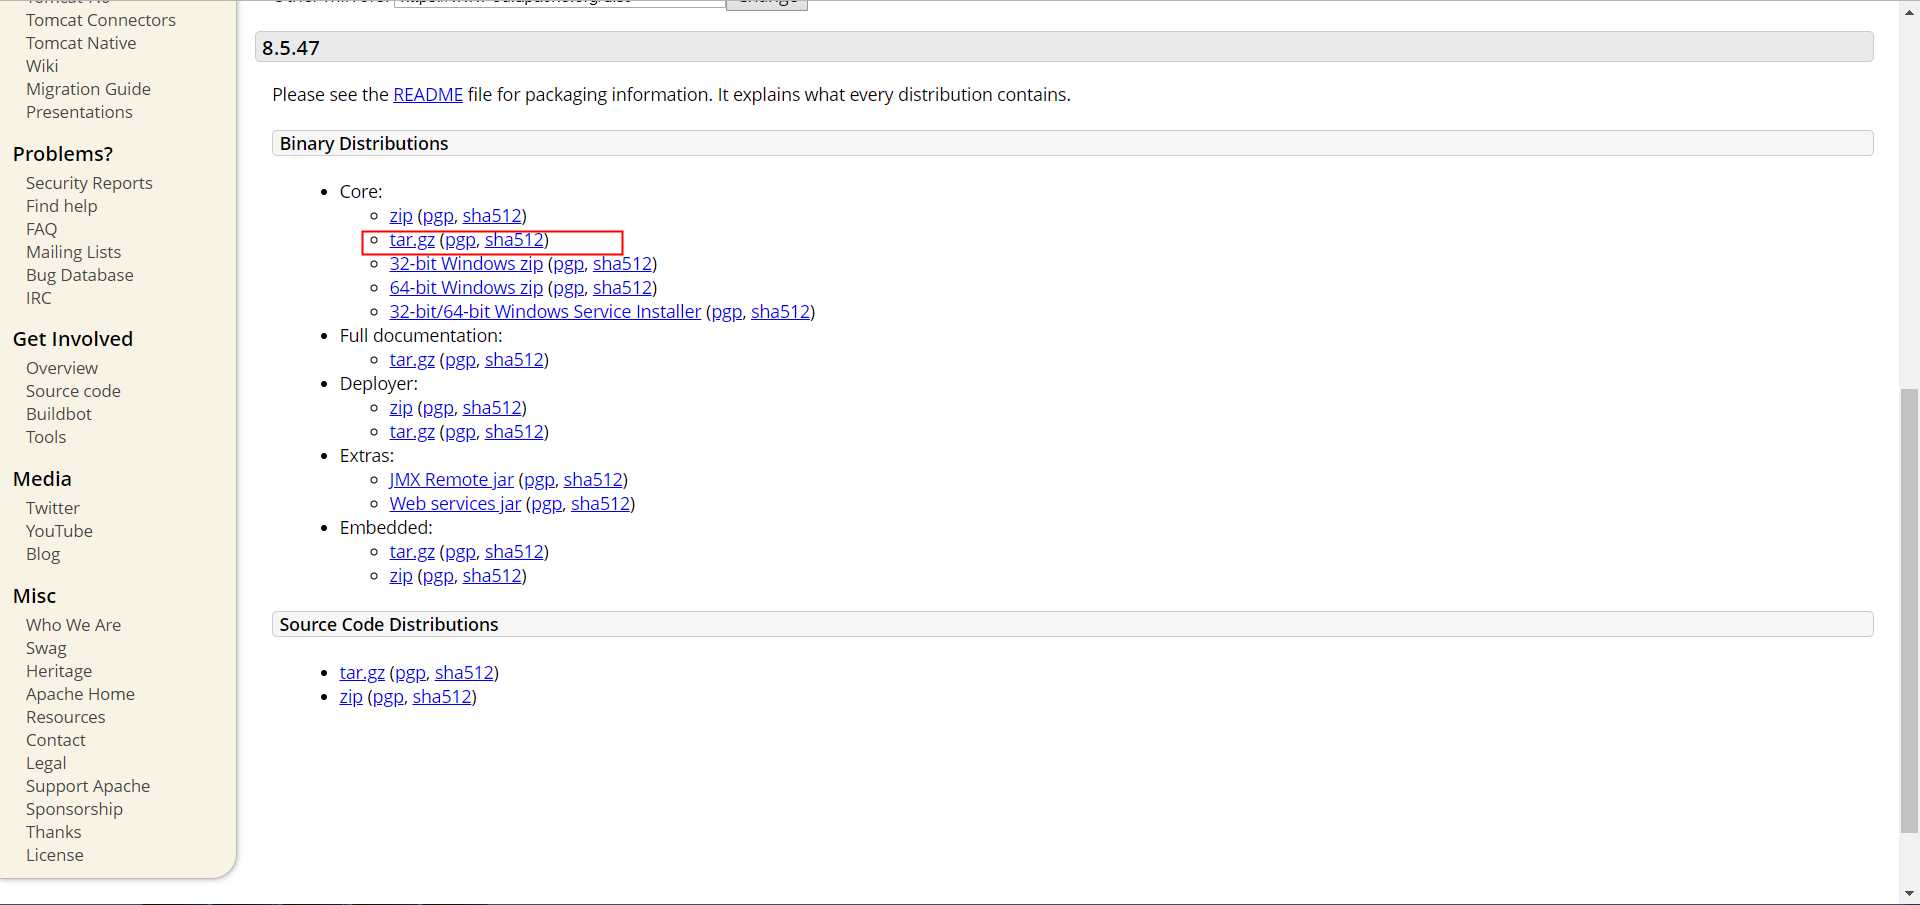Open Thanks link
The image size is (1920, 905).
pyautogui.click(x=53, y=832)
